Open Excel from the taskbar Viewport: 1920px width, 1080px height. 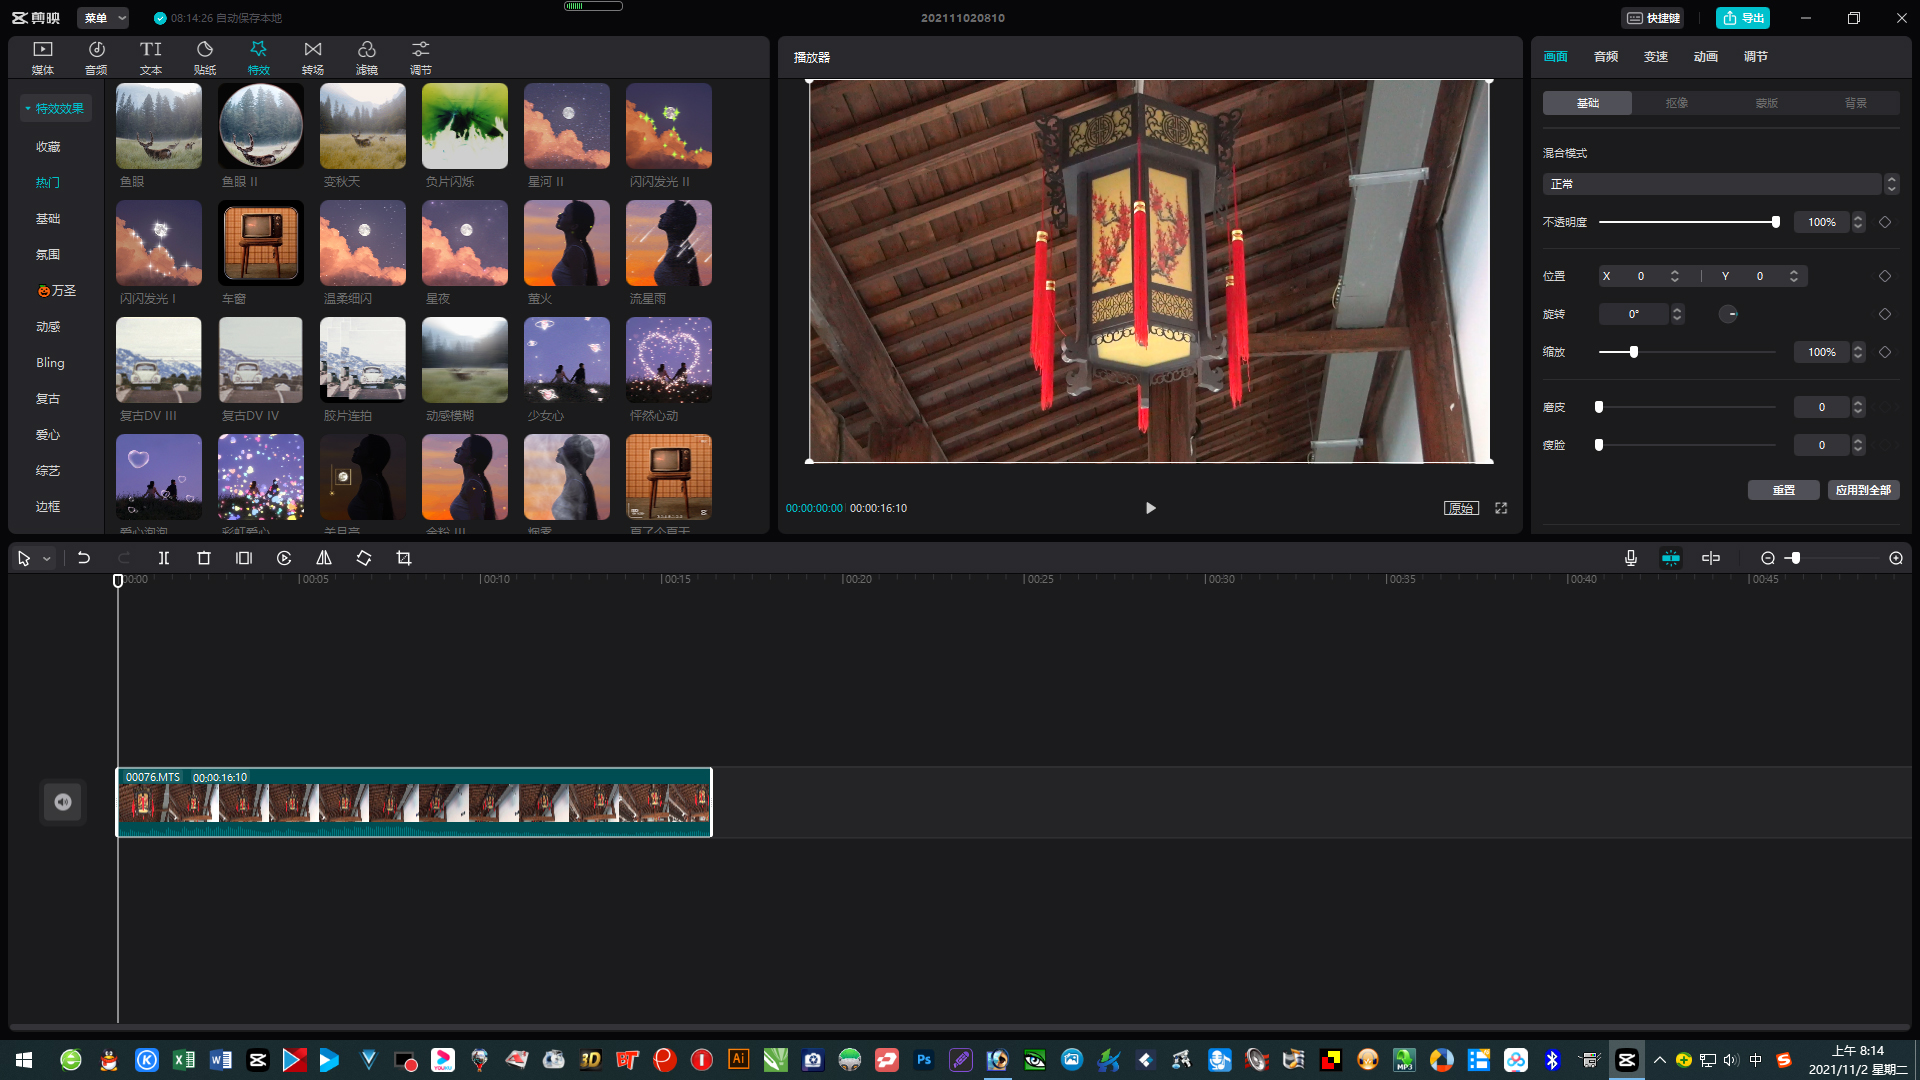[184, 1060]
